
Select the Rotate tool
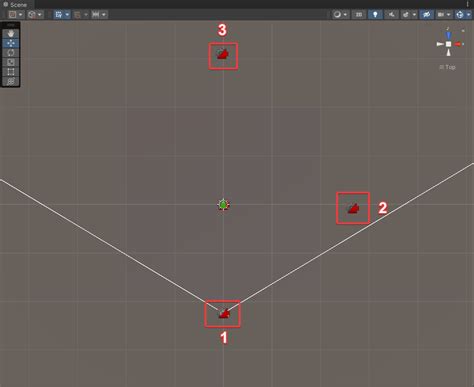[11, 53]
